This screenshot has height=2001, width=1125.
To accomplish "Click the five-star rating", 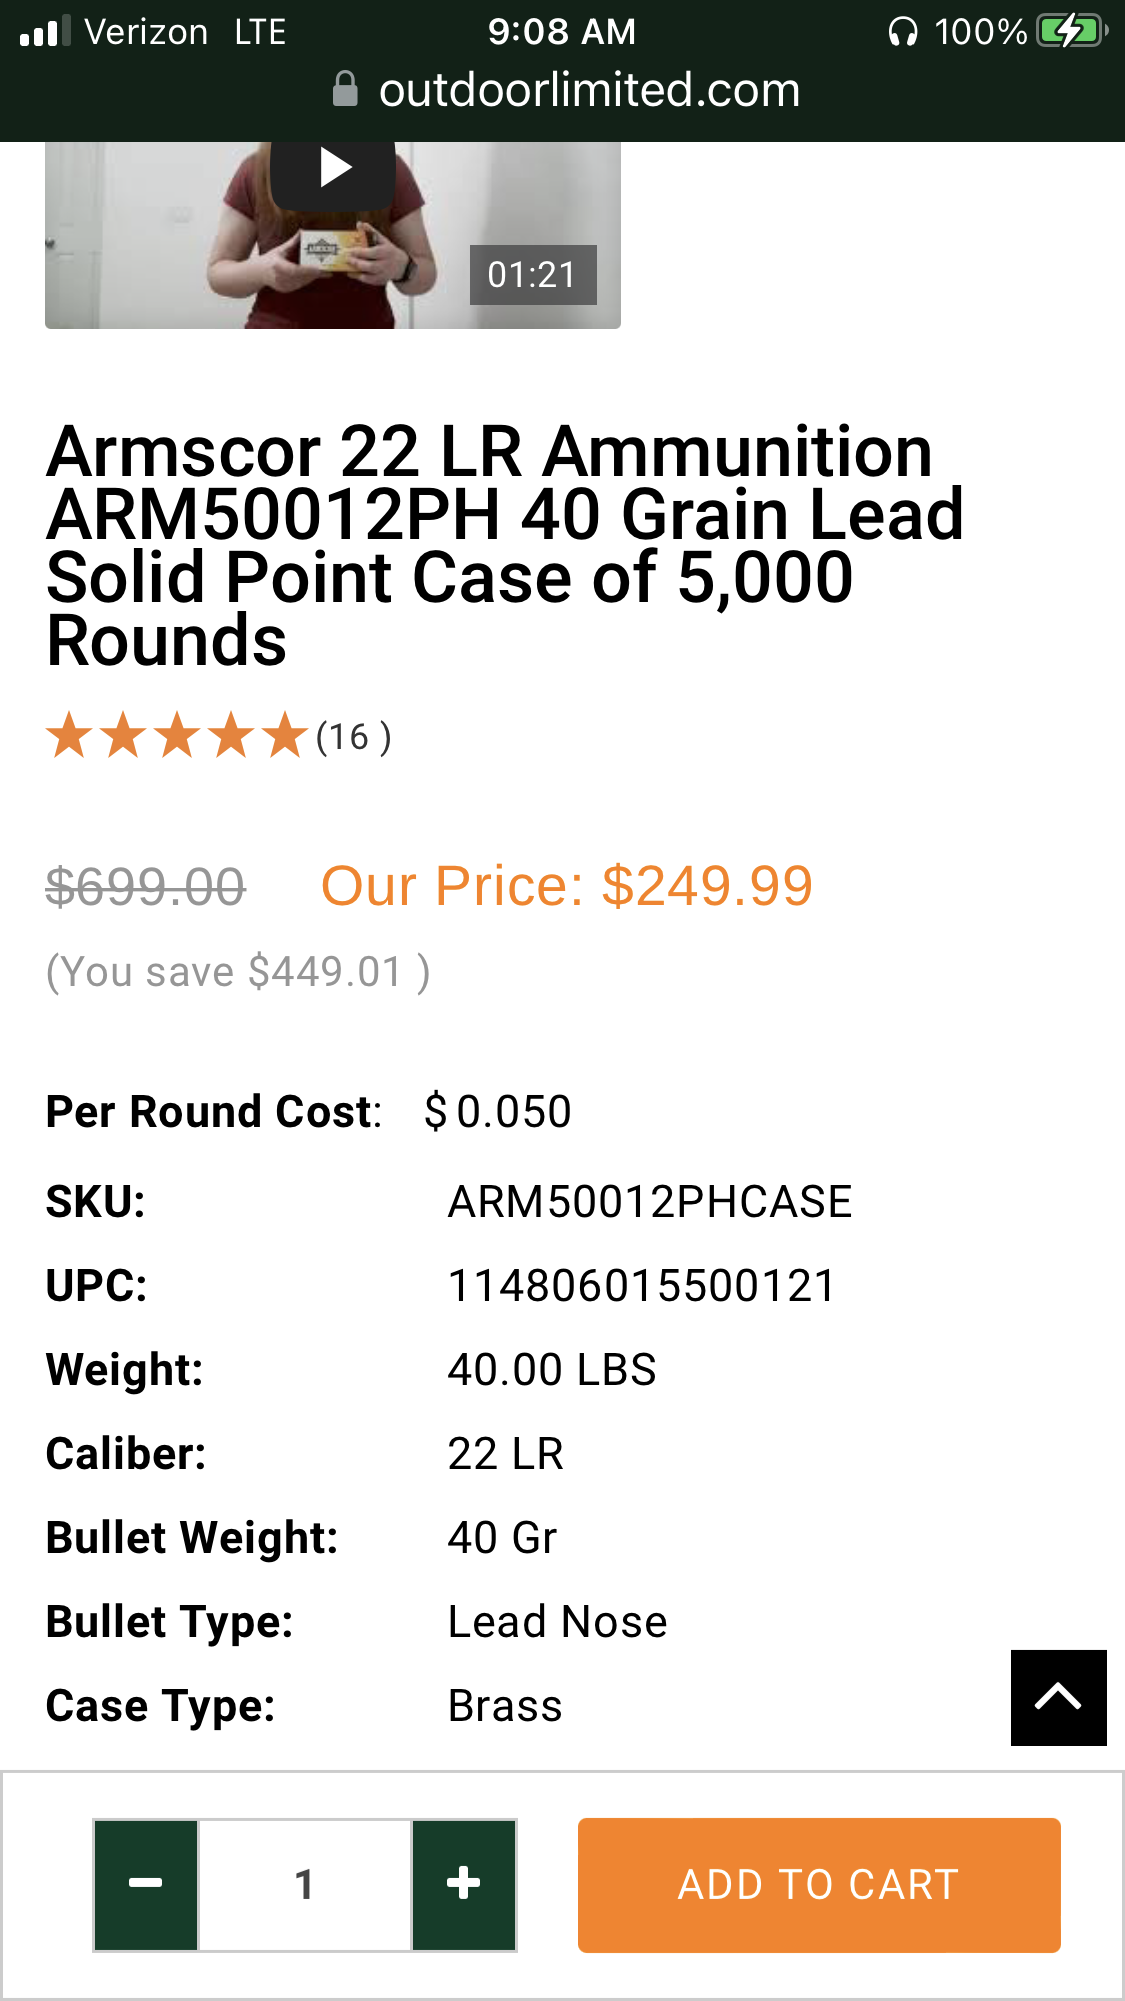I will tap(177, 736).
